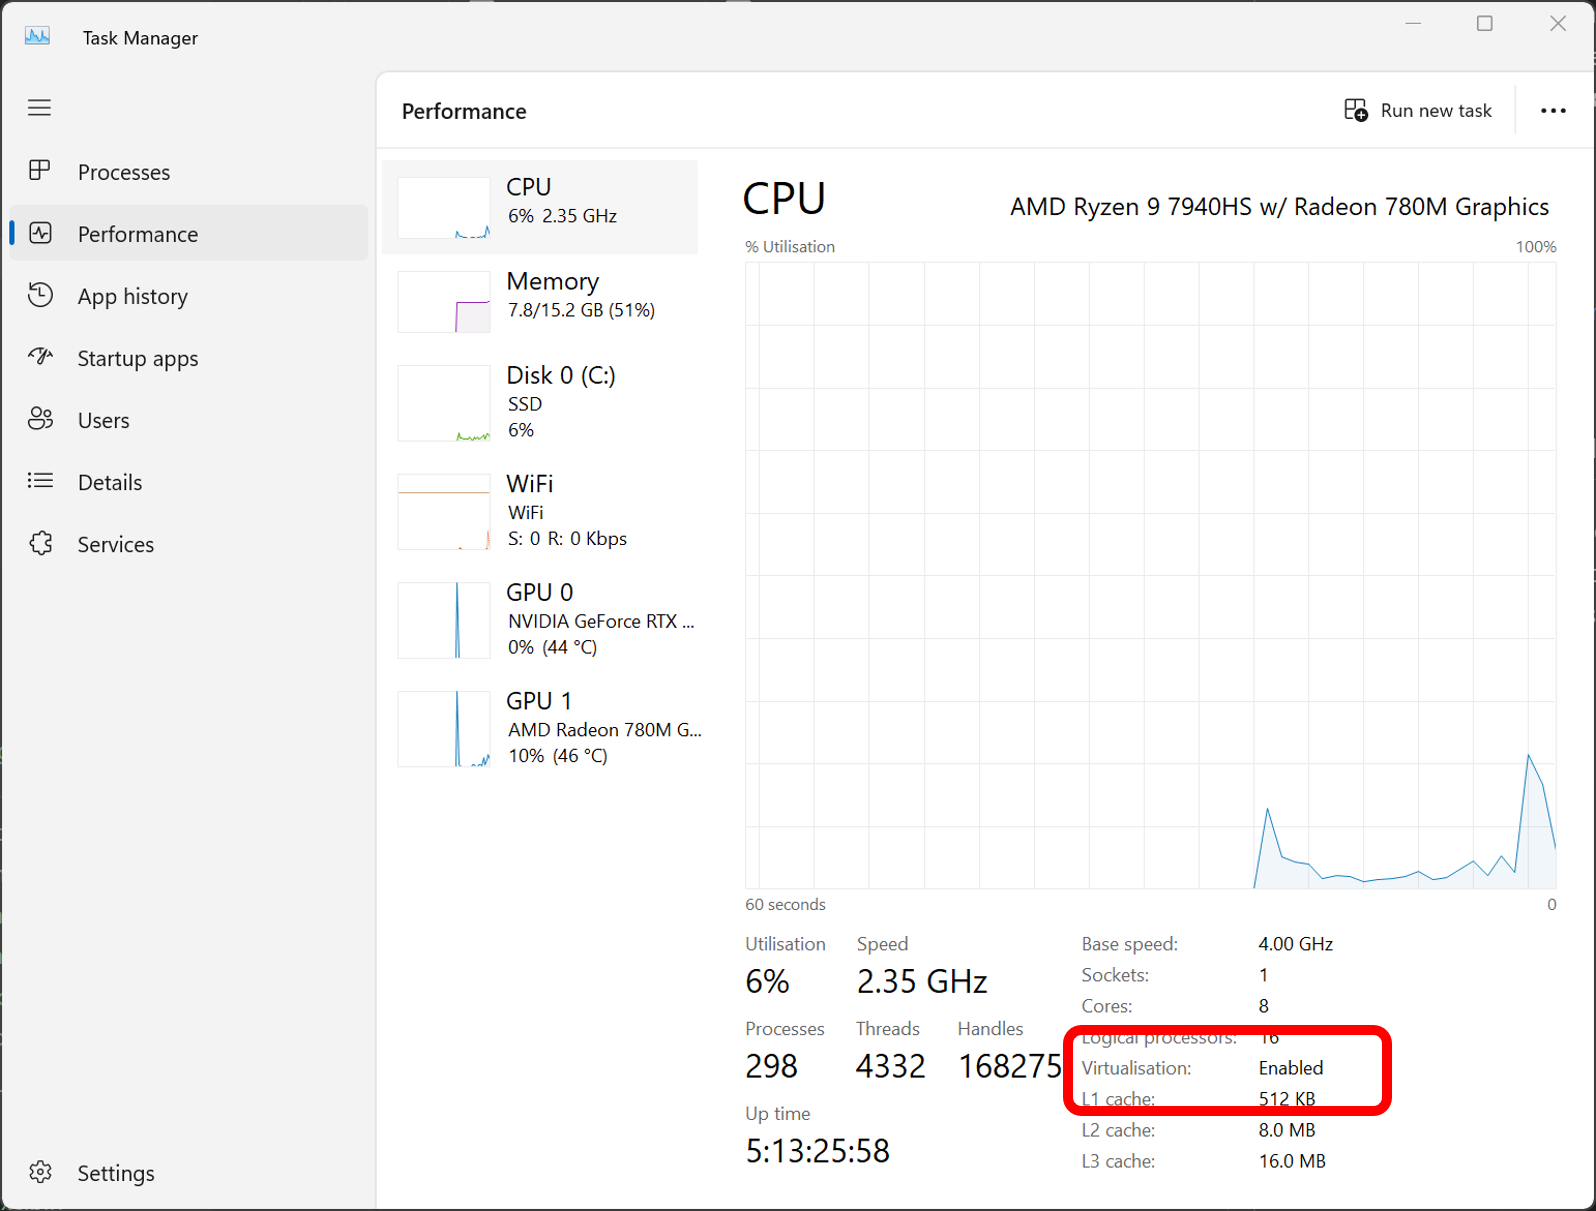1596x1211 pixels.
Task: Click the Cores value 8
Action: [1263, 1006]
